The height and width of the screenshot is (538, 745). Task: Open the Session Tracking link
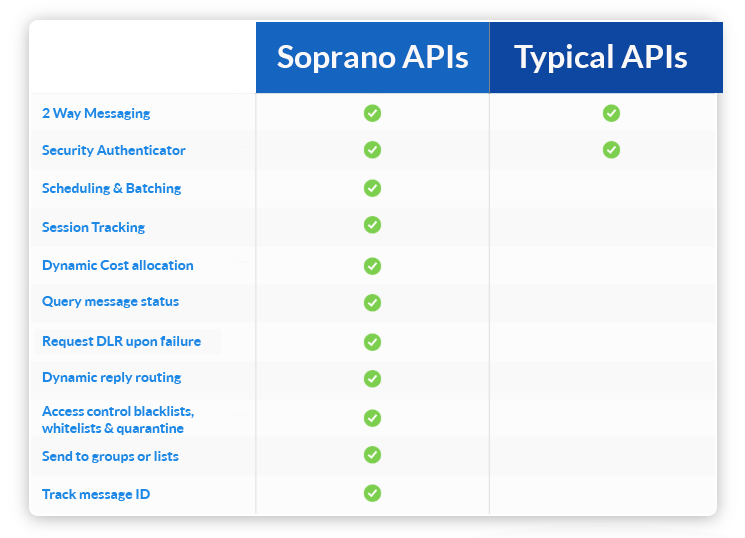94,227
